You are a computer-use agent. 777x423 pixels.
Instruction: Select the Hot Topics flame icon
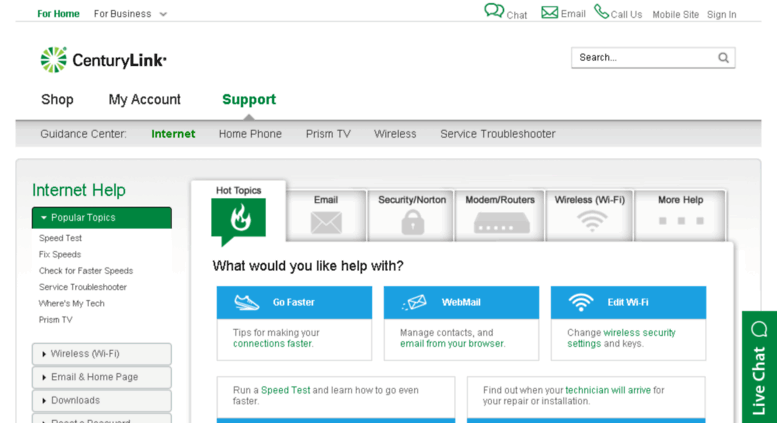pos(238,219)
